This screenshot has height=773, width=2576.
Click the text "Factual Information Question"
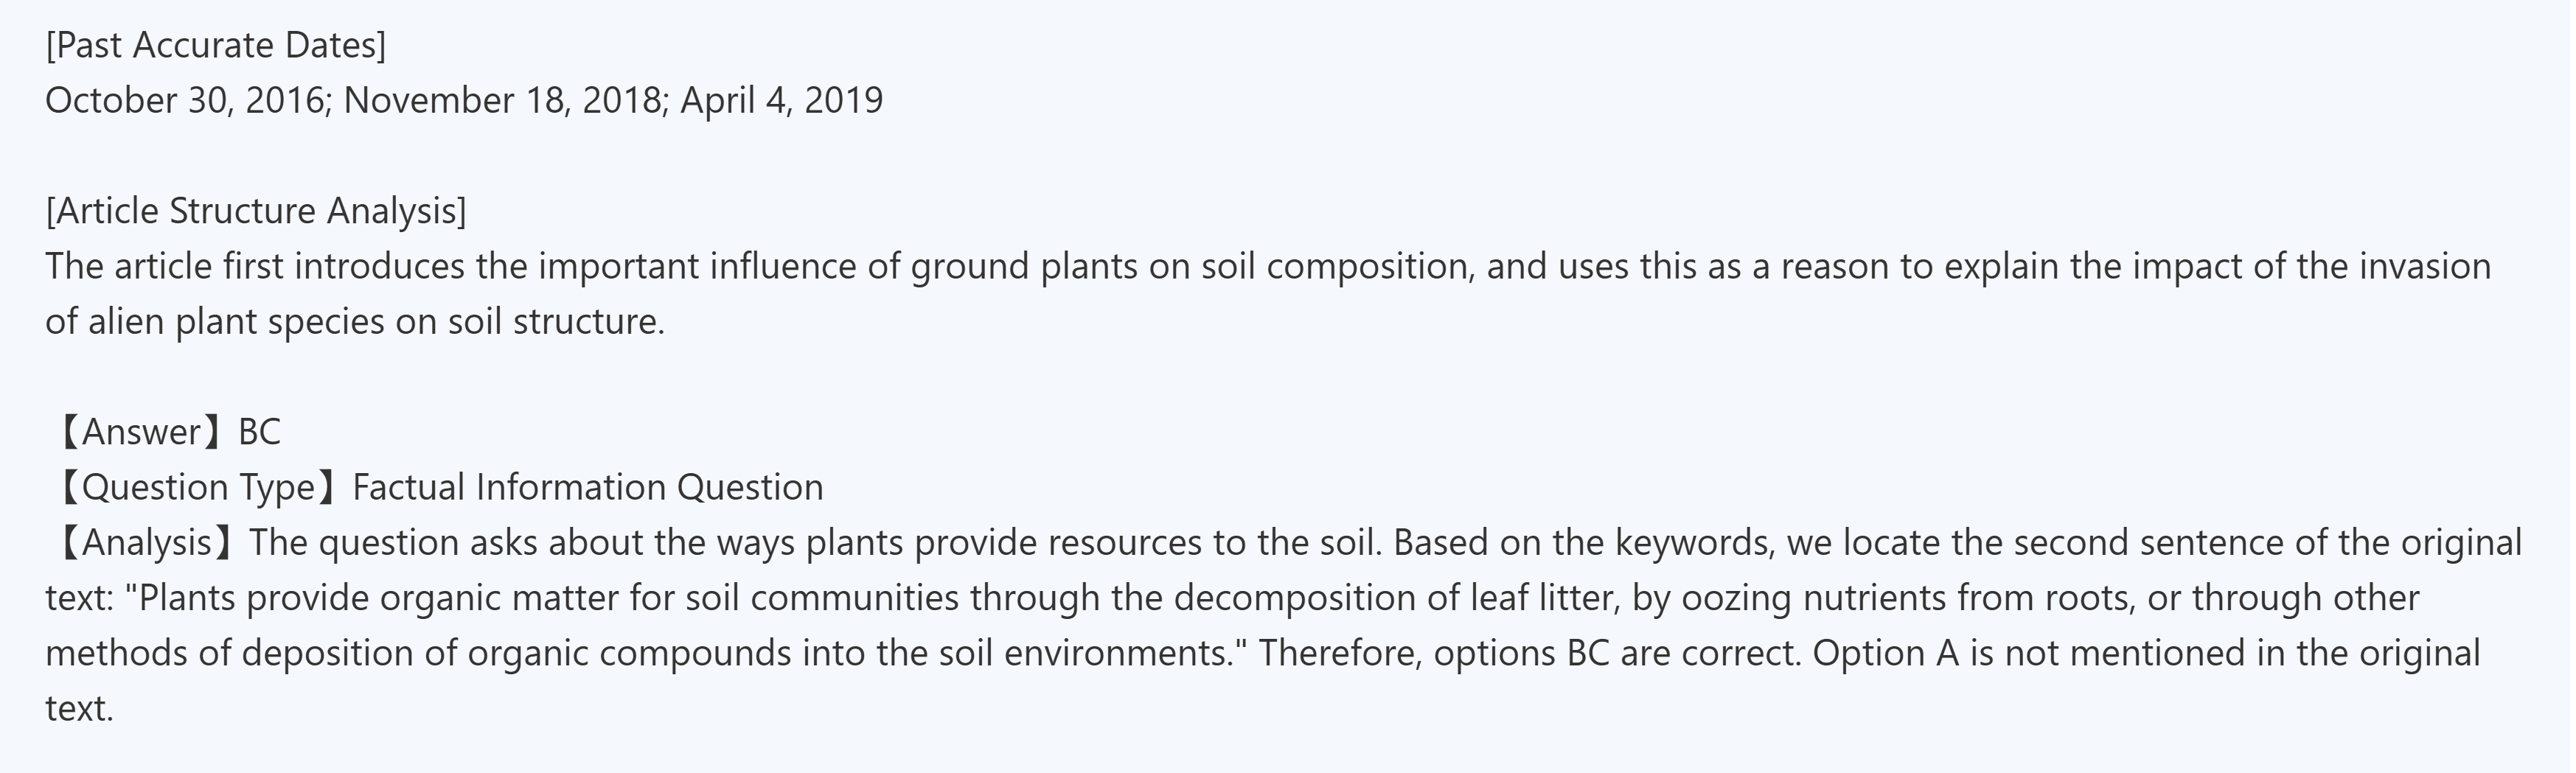(588, 487)
